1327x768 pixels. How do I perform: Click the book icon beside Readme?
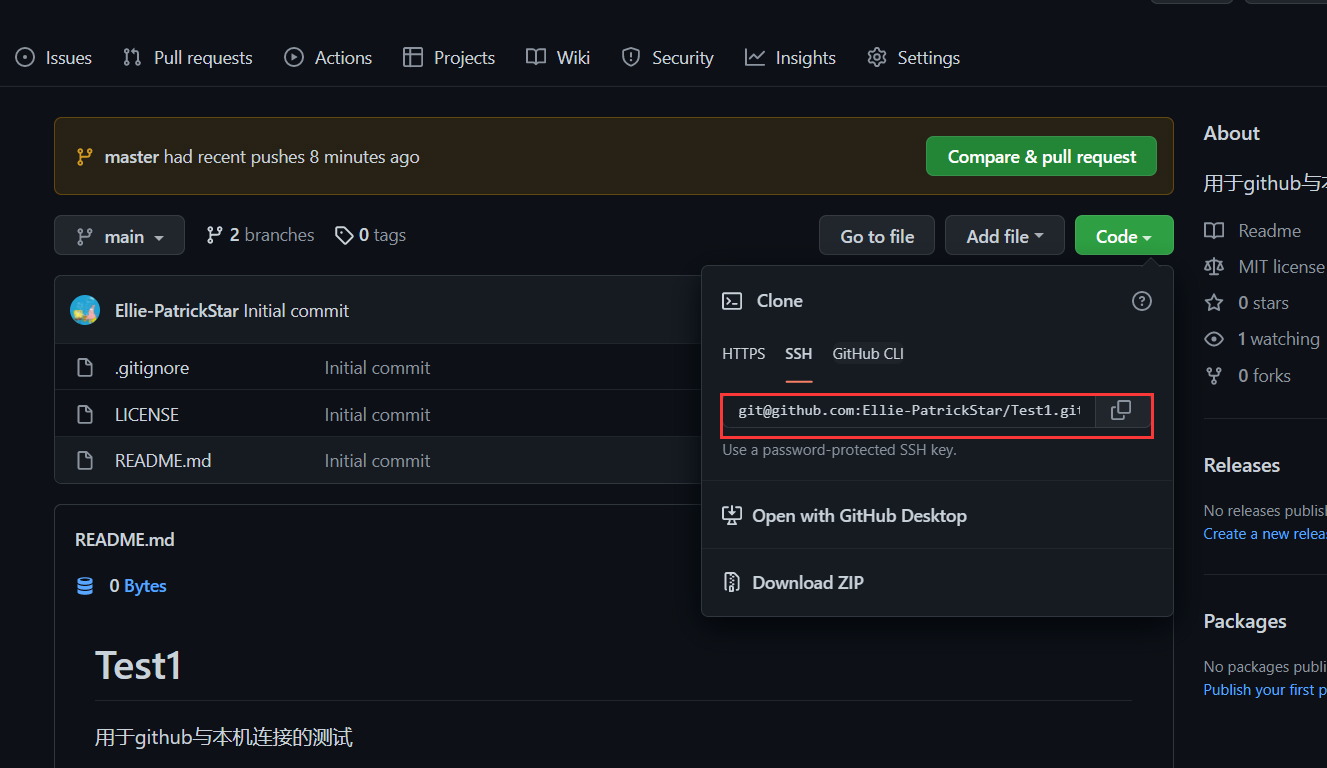[x=1214, y=231]
